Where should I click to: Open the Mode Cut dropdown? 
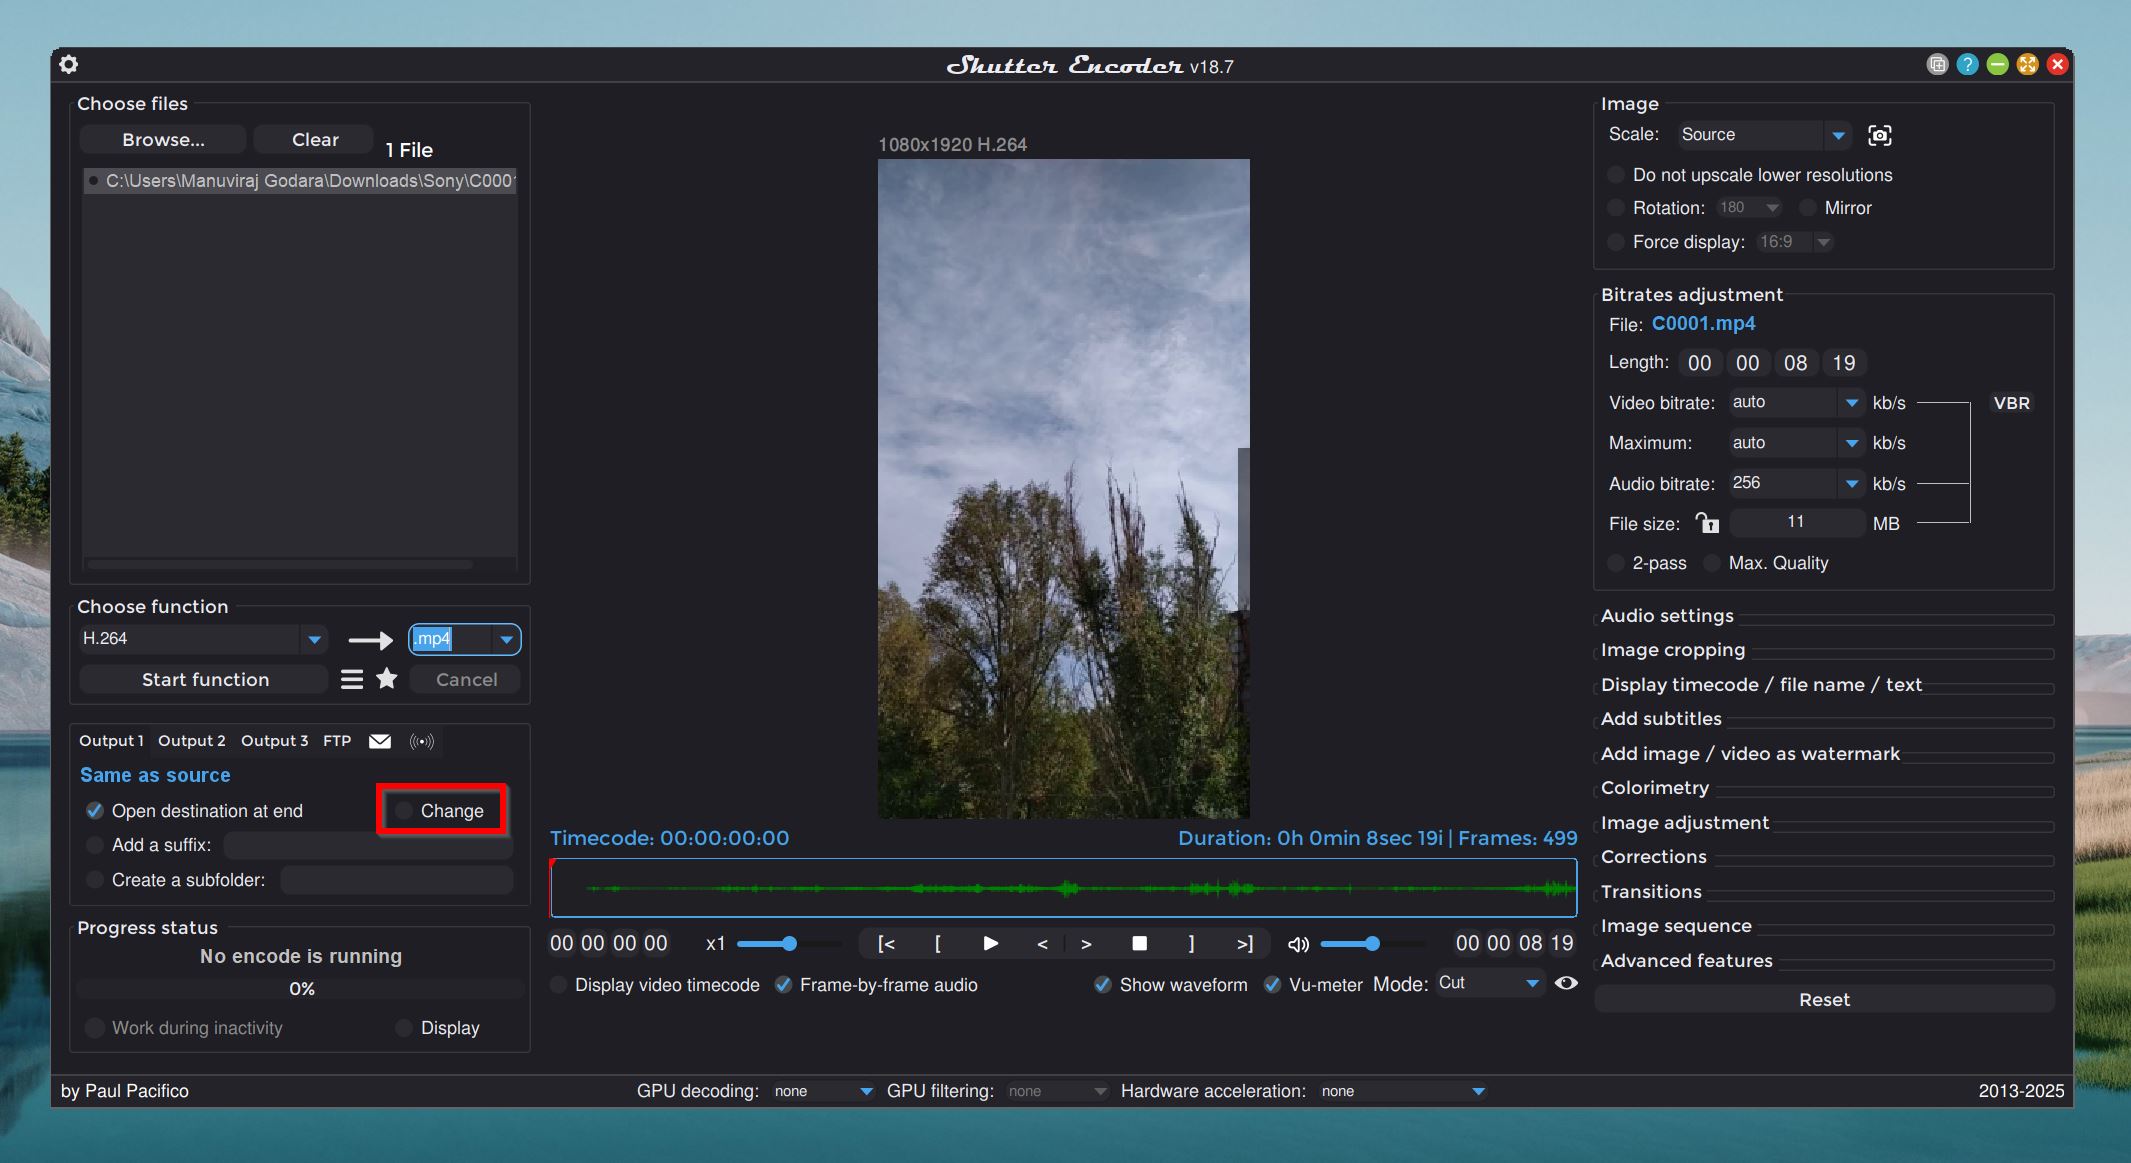[1490, 983]
